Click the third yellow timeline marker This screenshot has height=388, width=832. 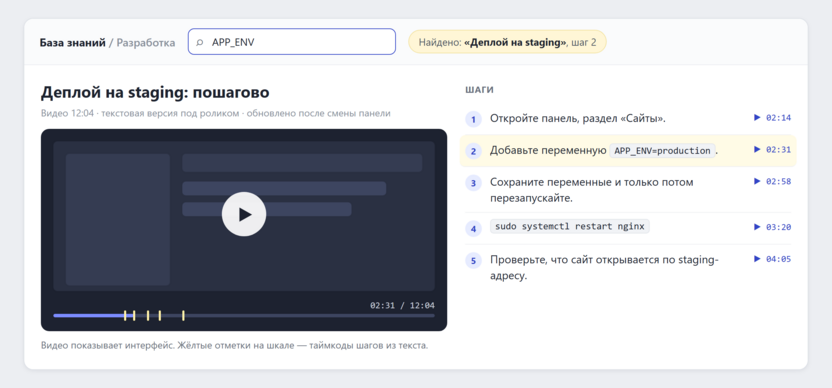148,315
